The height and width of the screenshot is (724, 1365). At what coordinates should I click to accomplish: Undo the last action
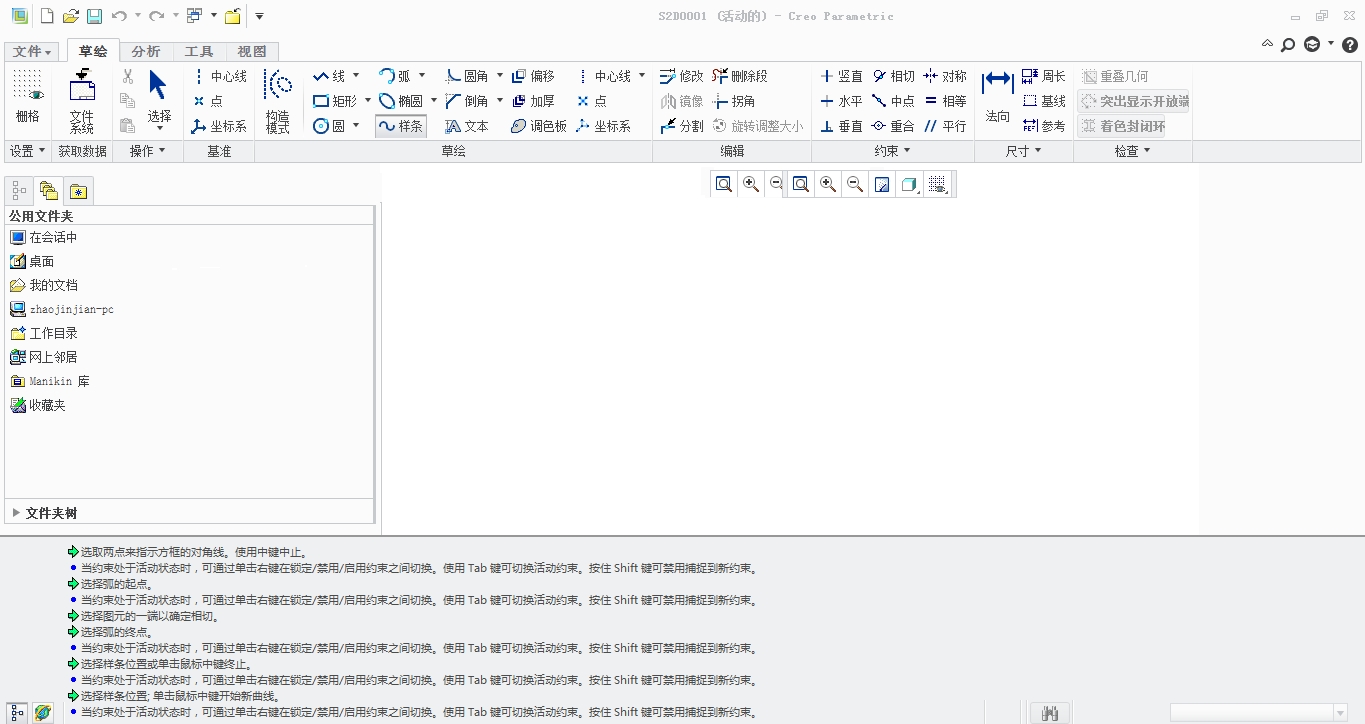pos(119,16)
